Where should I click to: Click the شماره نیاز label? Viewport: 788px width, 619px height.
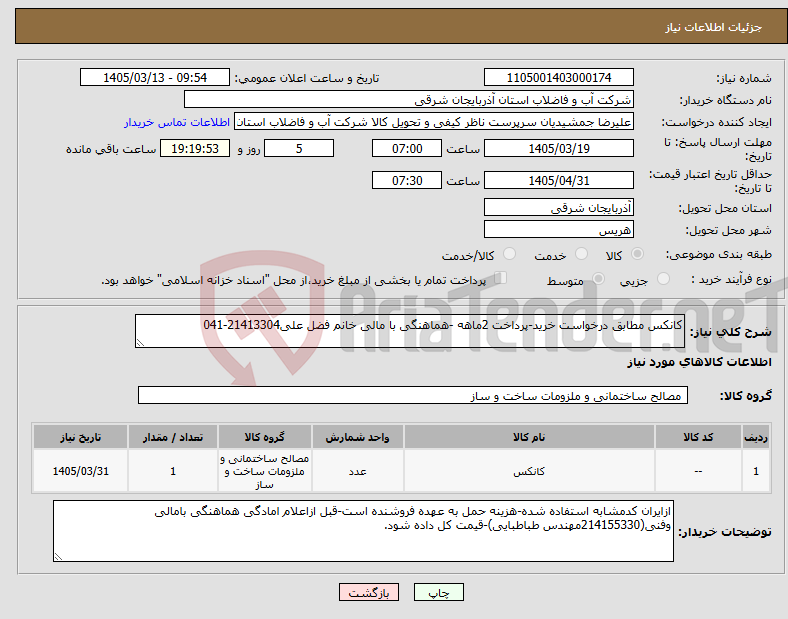[743, 78]
